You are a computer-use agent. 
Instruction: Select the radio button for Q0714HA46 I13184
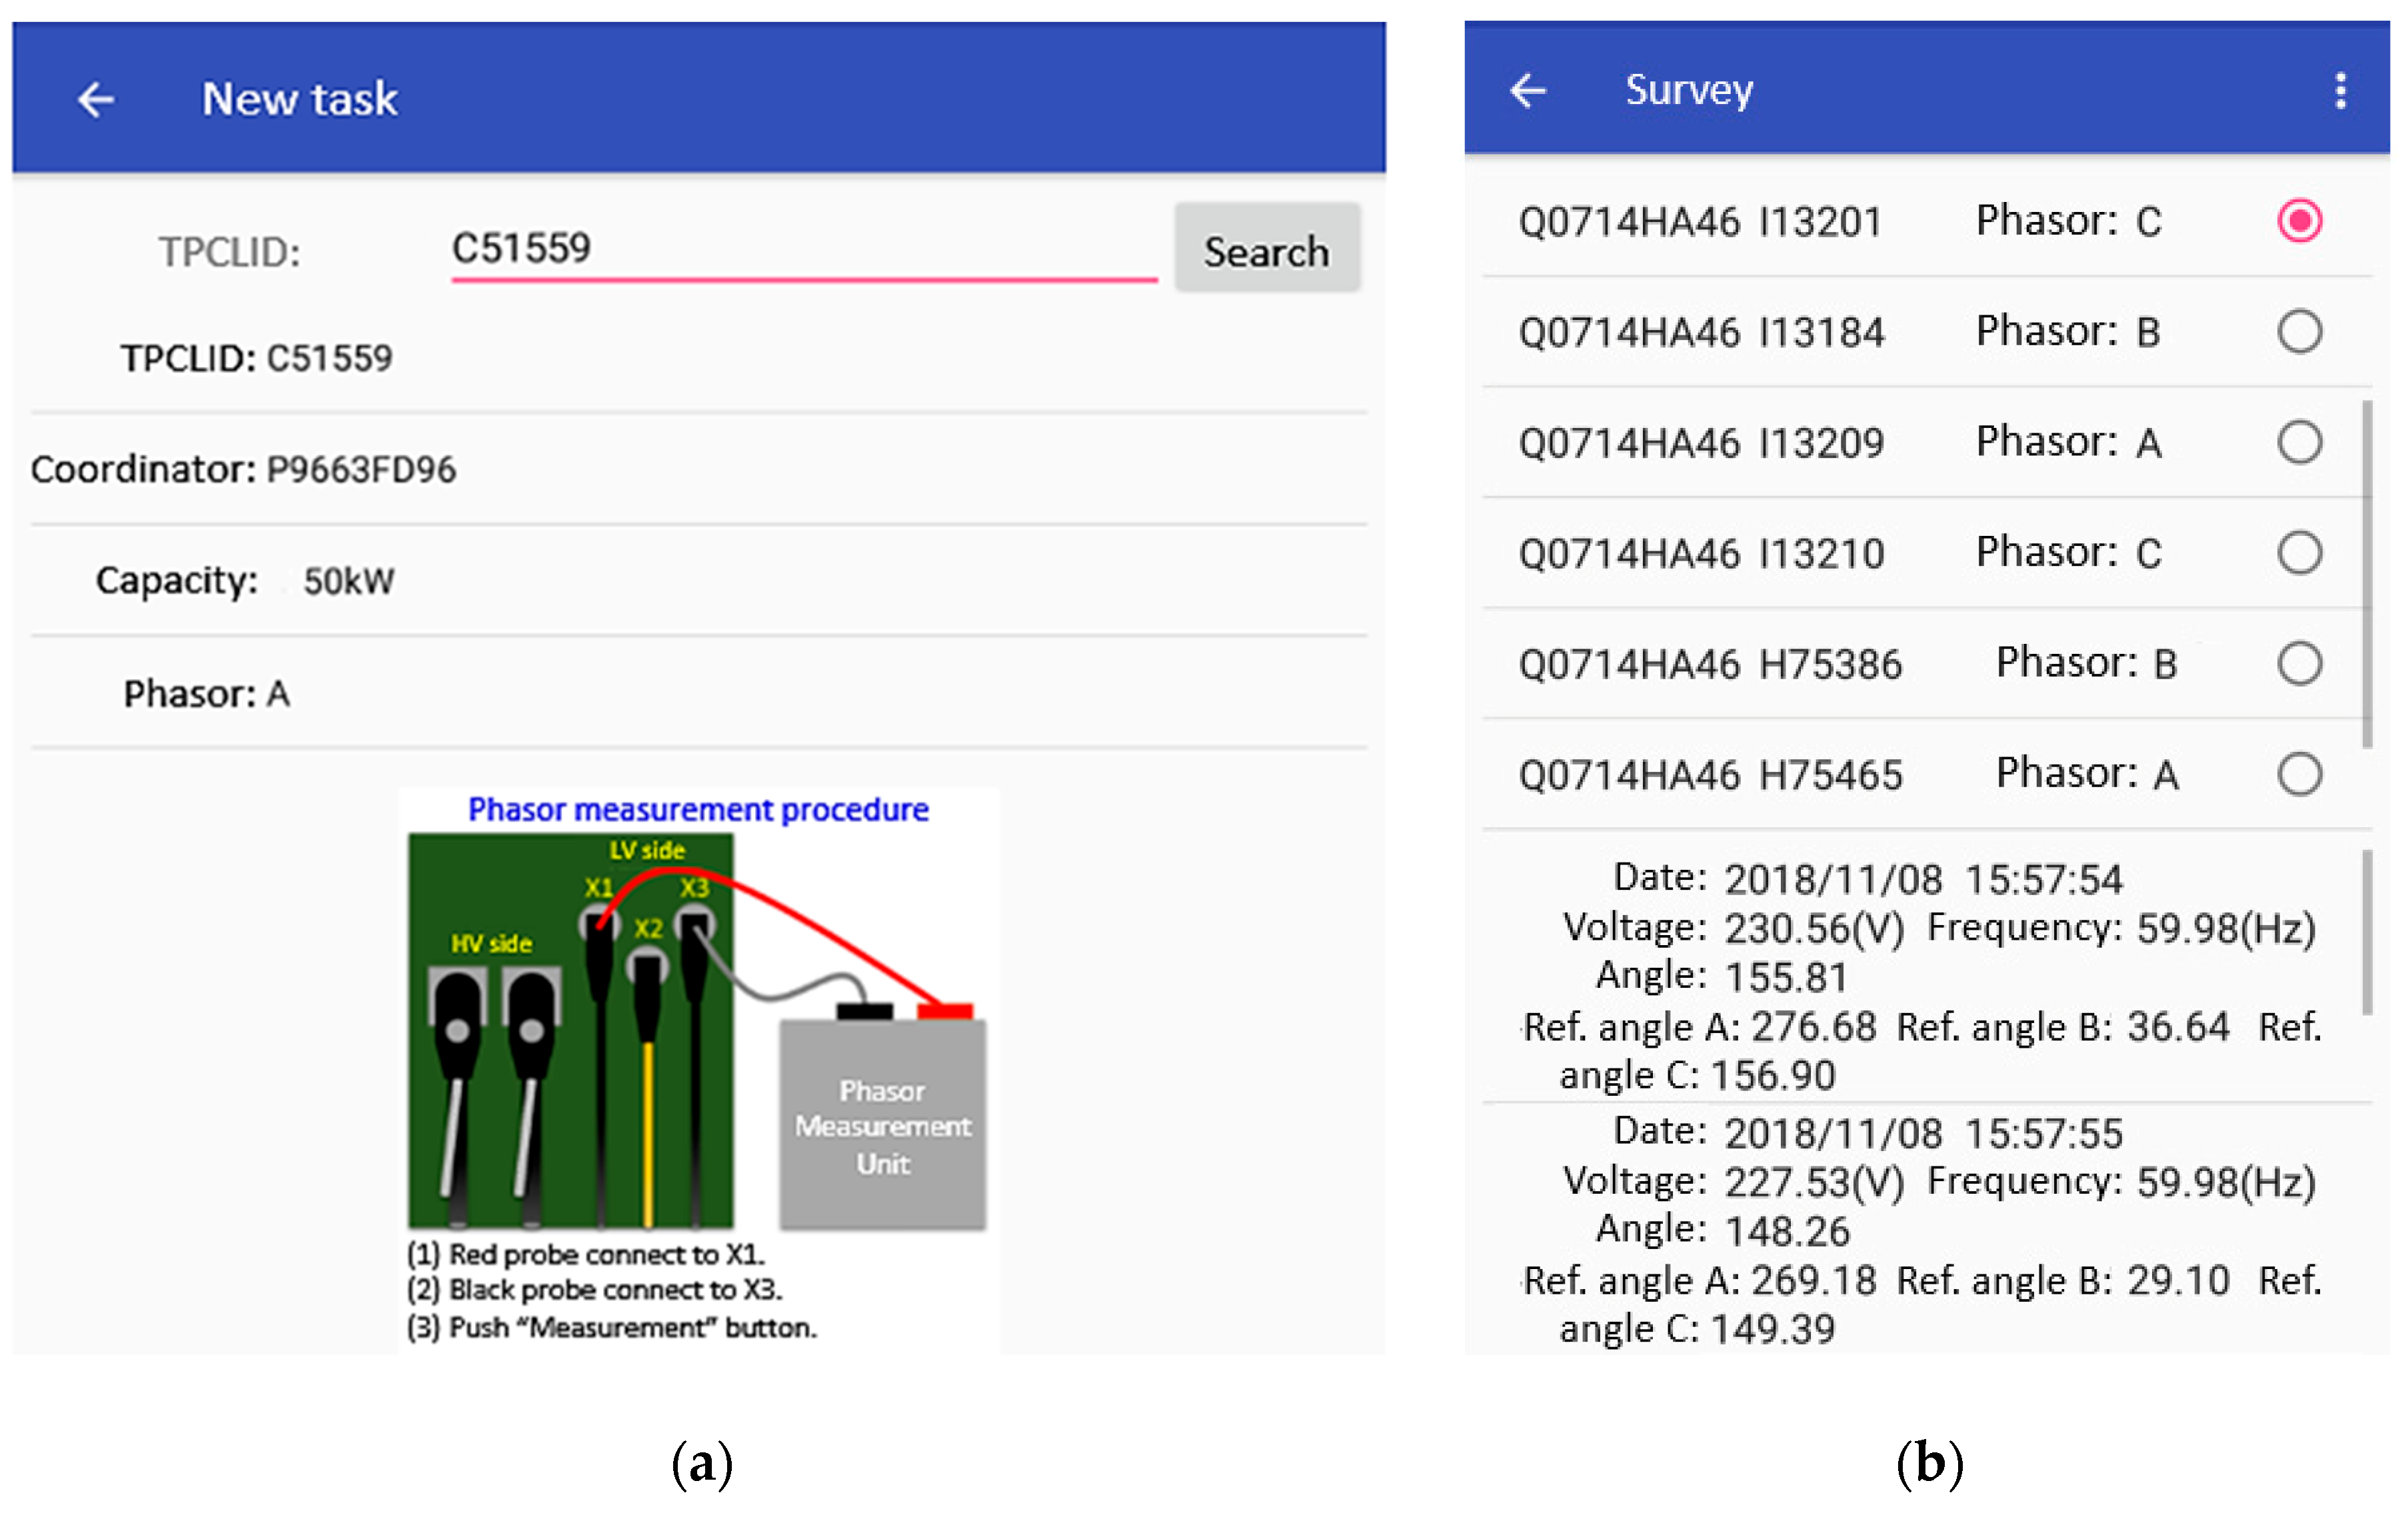point(2299,331)
